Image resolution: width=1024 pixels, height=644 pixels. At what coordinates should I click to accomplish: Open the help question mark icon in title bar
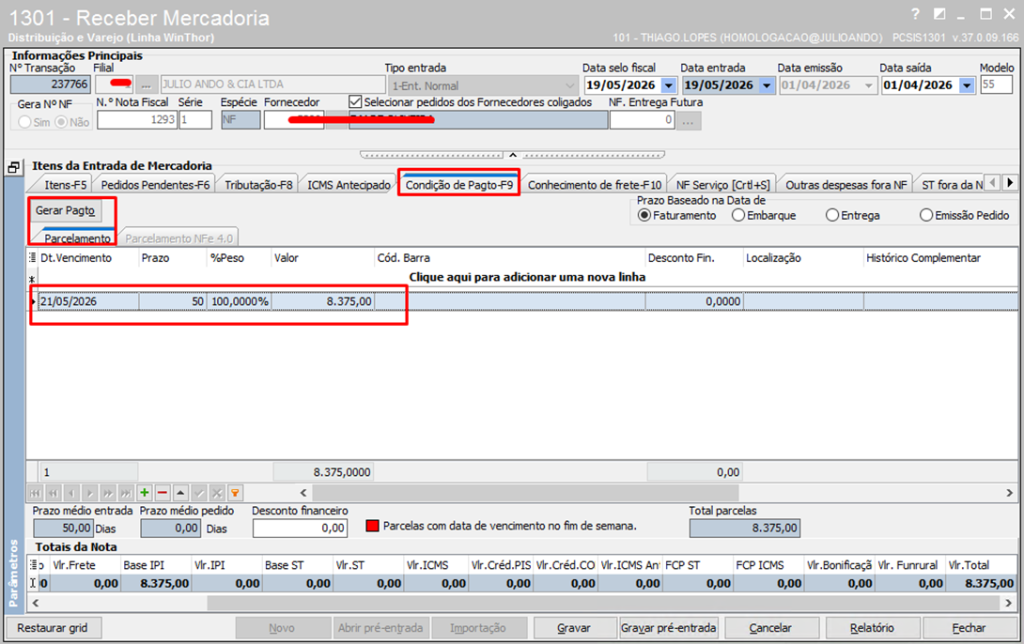pyautogui.click(x=915, y=14)
